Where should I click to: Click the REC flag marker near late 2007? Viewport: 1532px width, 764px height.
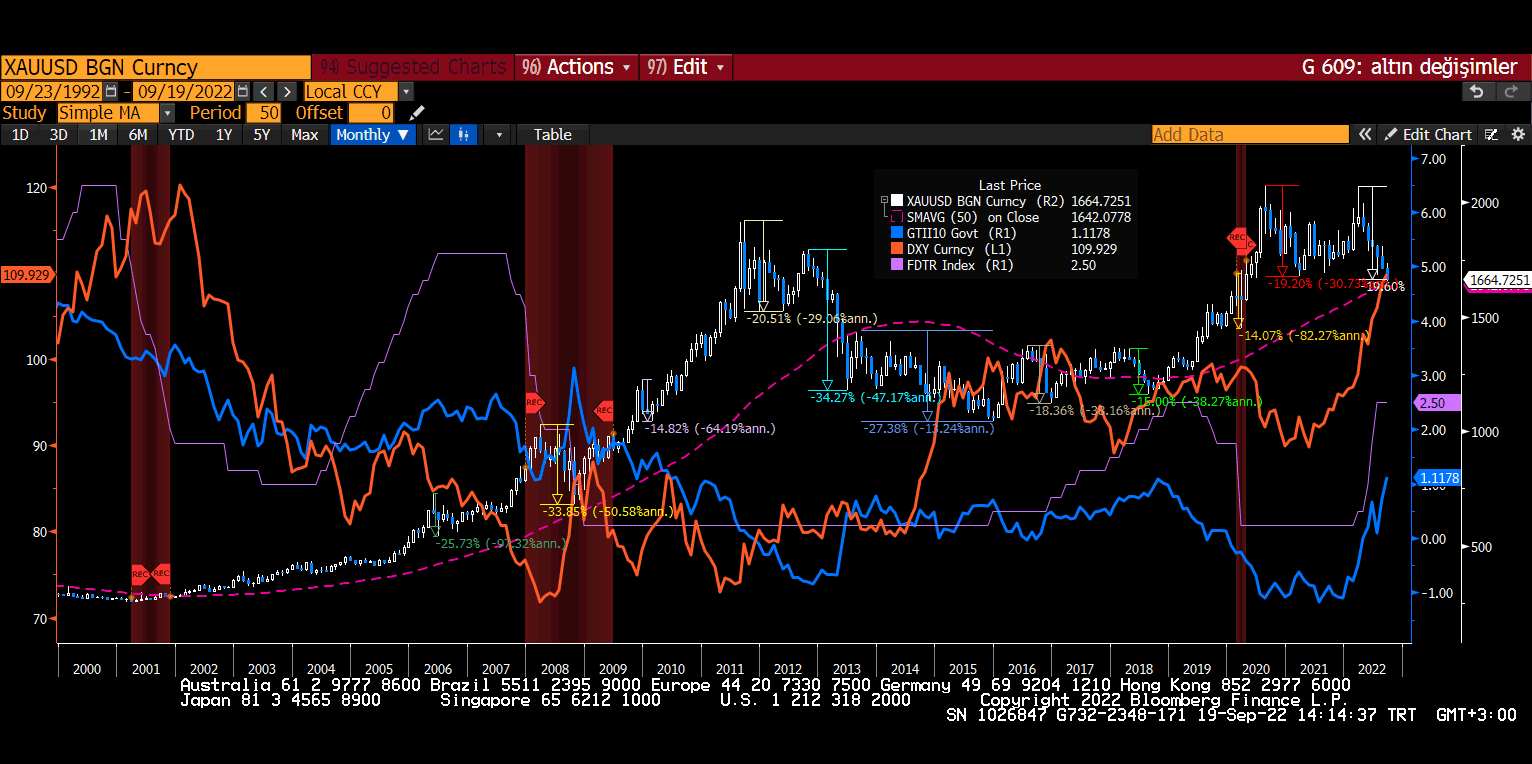pyautogui.click(x=534, y=402)
